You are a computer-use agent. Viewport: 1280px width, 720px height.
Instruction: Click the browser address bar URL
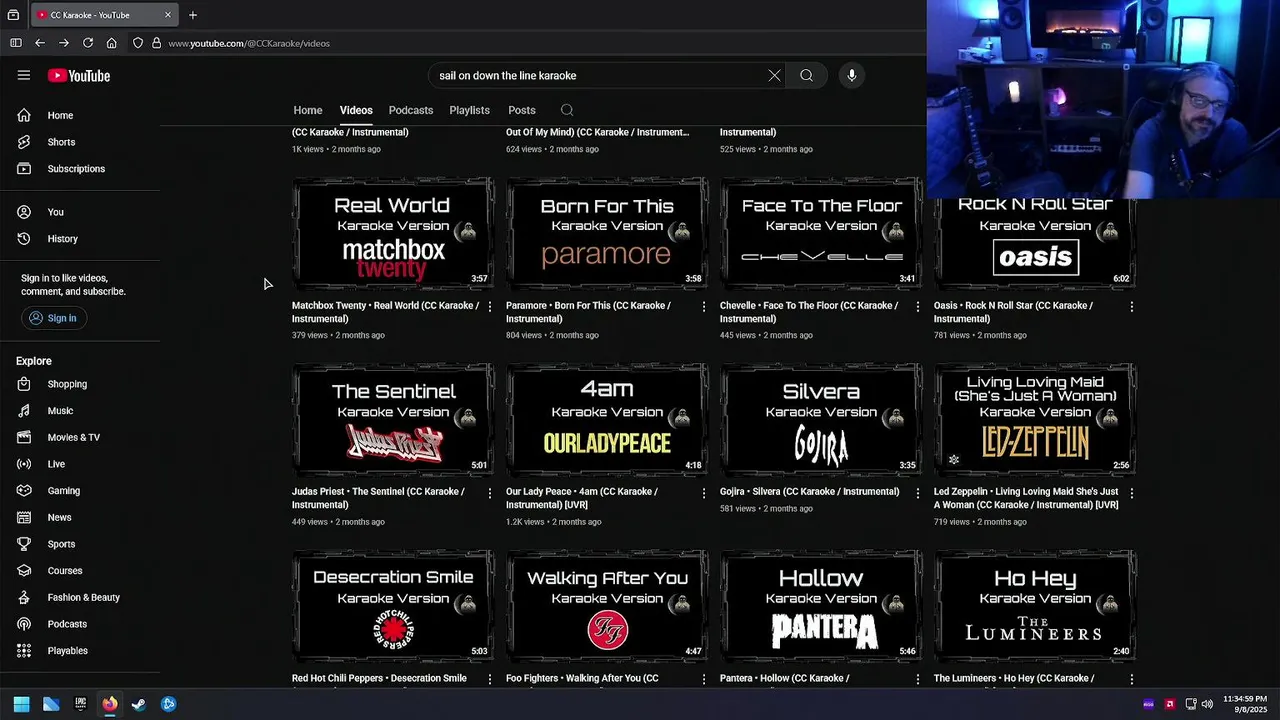tap(249, 43)
